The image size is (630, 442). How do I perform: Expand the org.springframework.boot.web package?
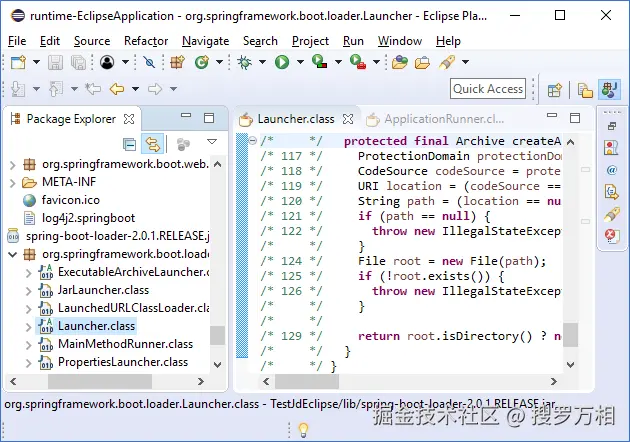tap(12, 165)
